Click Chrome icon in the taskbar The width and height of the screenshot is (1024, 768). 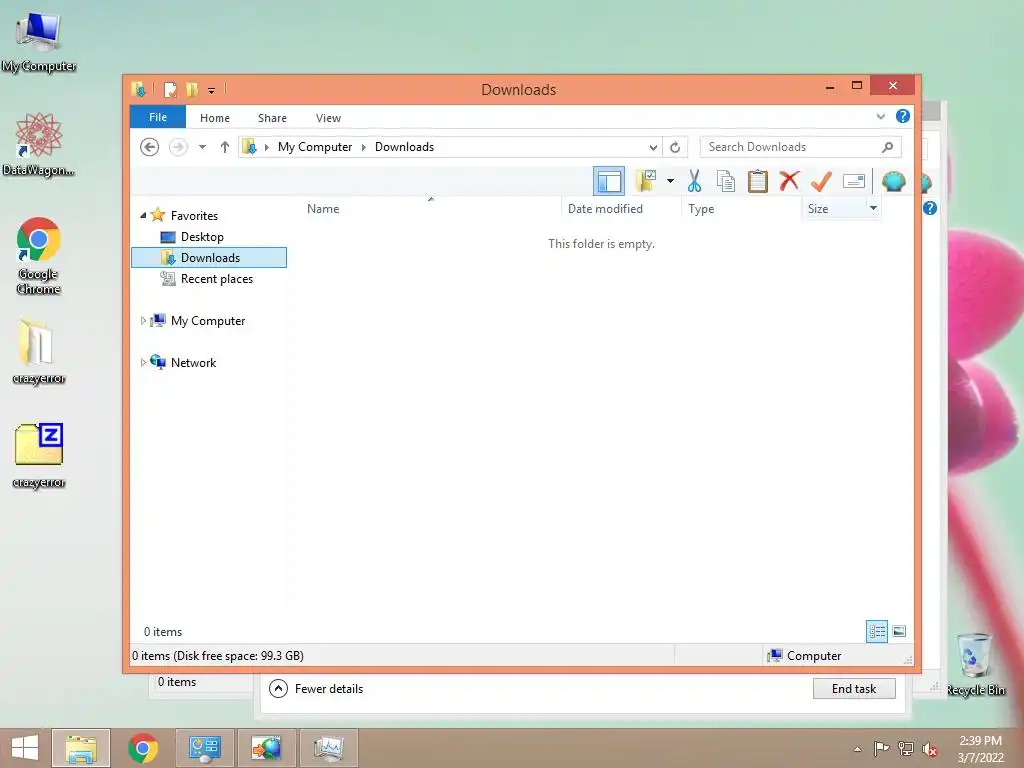coord(143,748)
